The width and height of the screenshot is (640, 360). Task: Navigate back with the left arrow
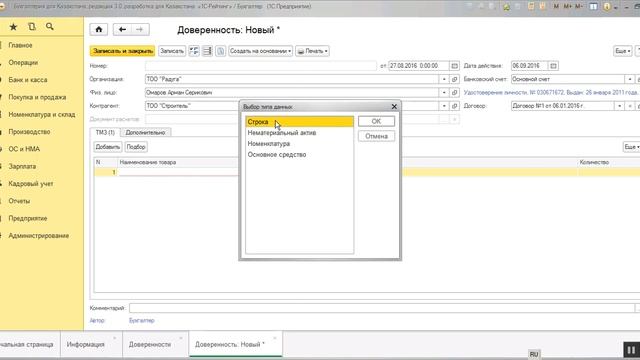pos(122,29)
